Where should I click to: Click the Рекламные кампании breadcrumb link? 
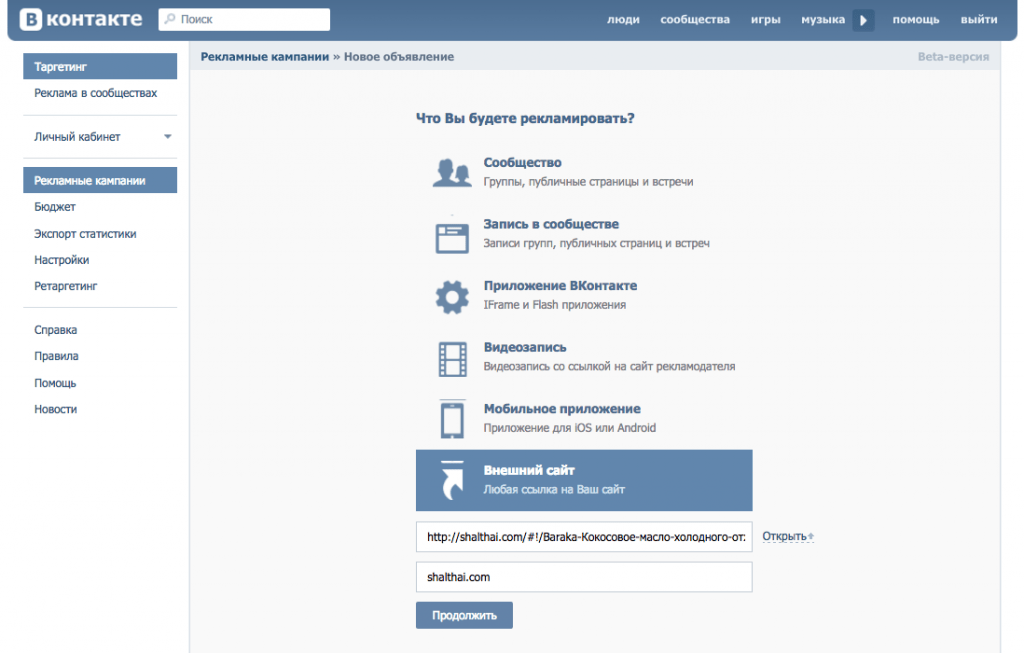(264, 57)
